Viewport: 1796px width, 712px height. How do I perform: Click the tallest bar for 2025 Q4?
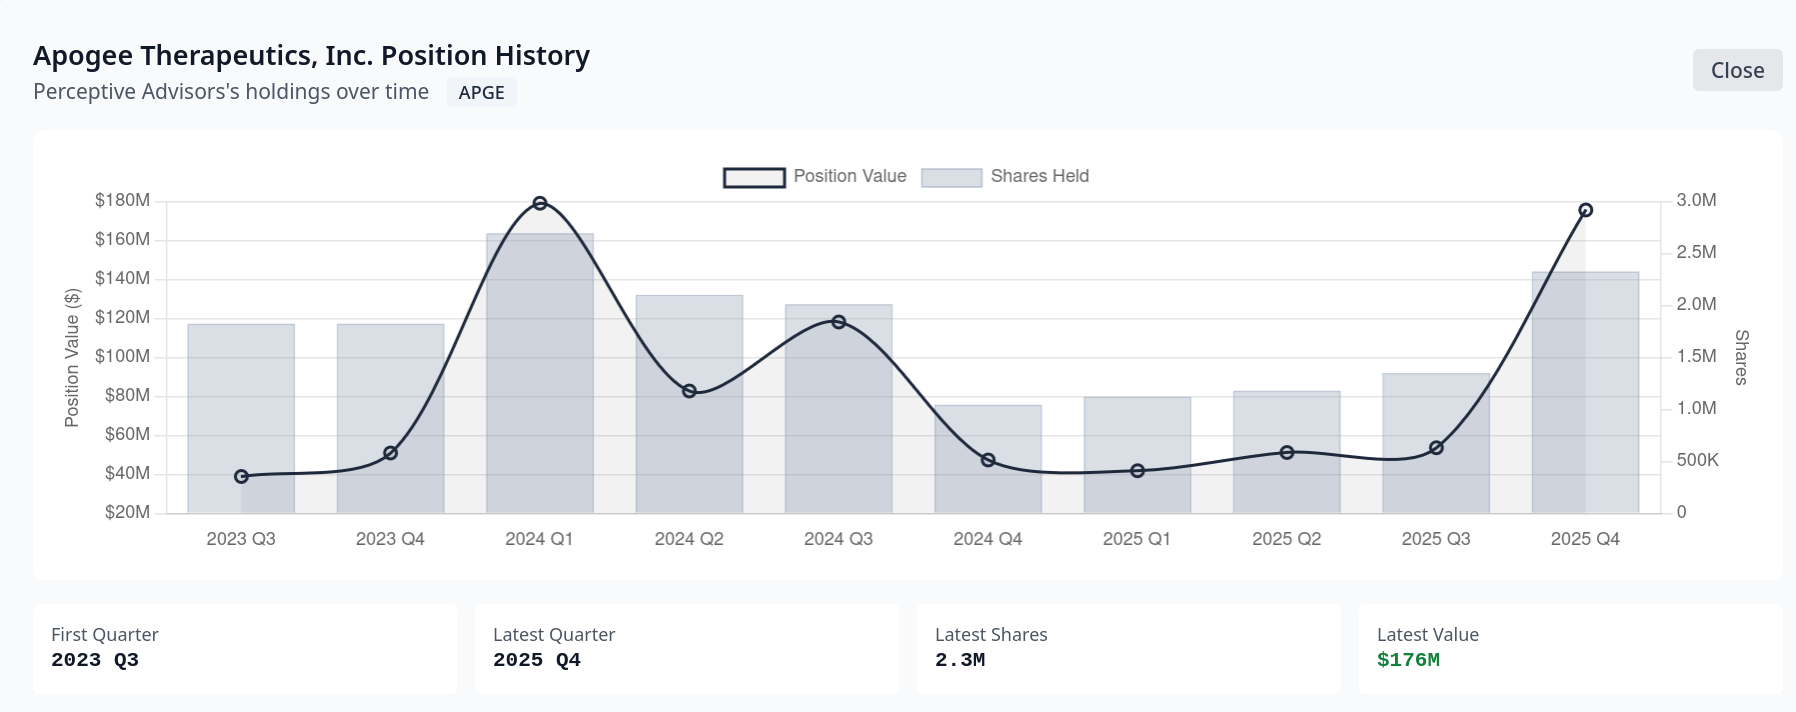point(1586,390)
